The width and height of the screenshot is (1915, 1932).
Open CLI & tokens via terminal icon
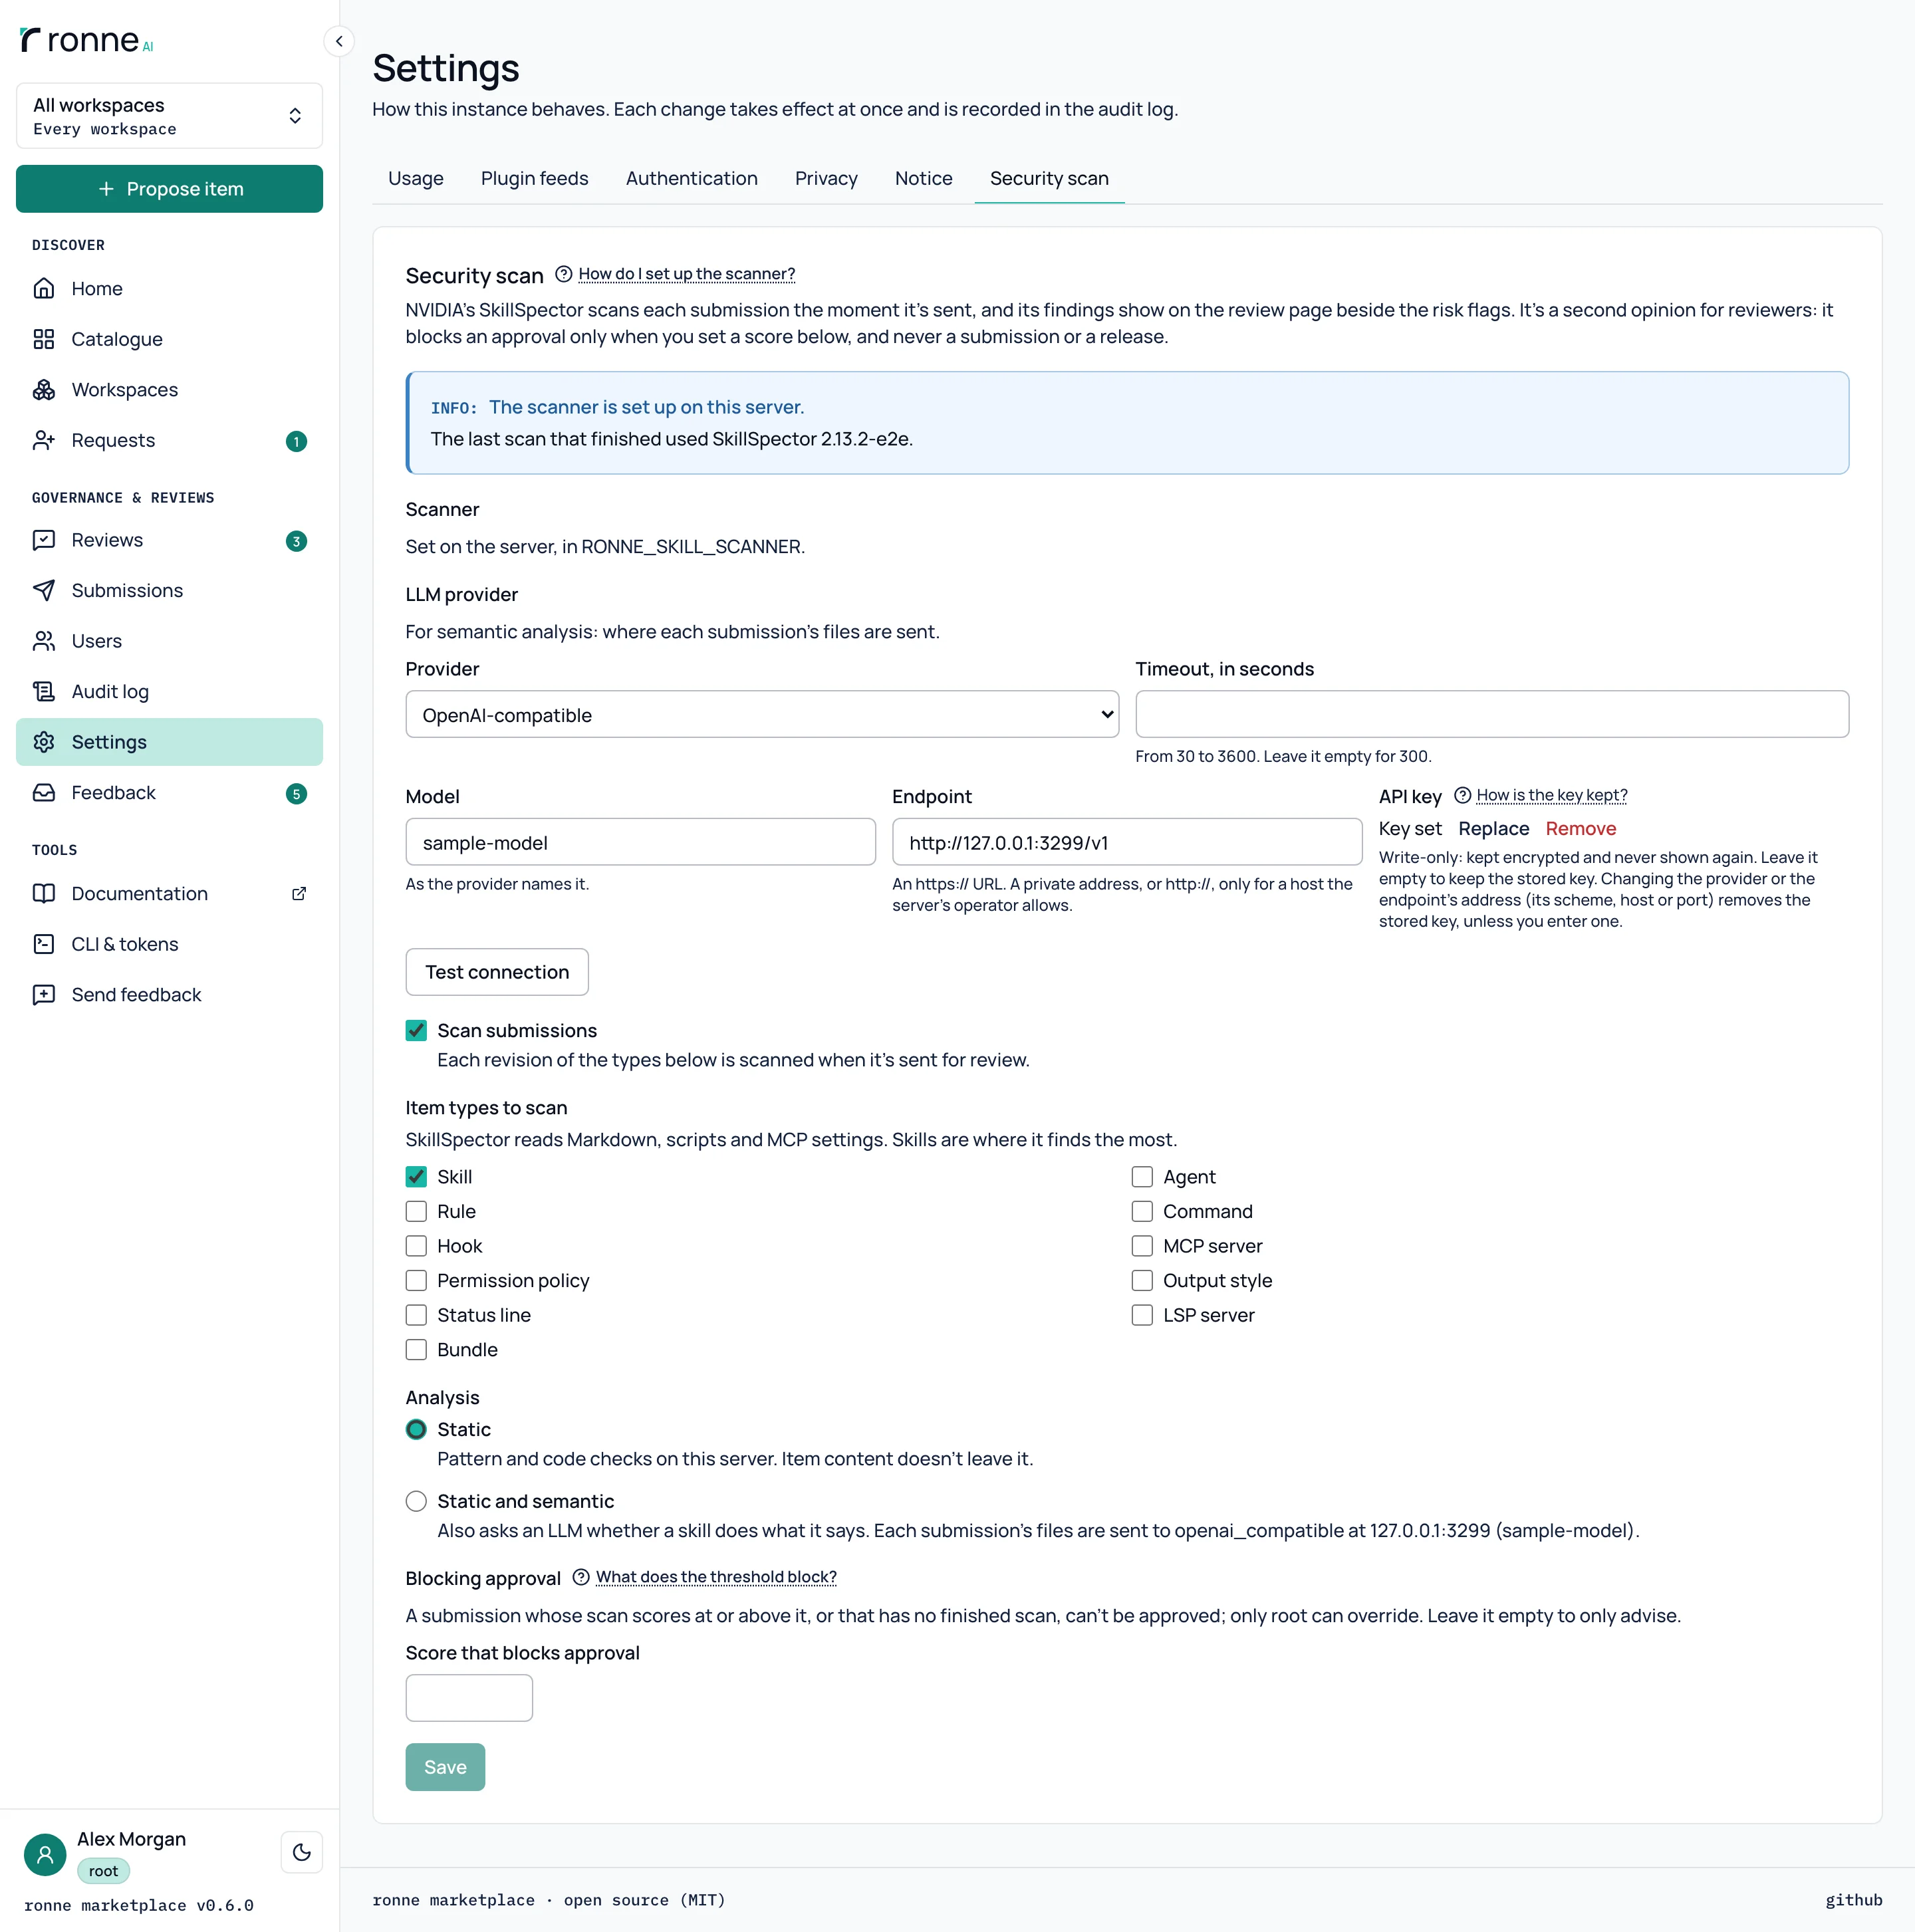(x=44, y=944)
